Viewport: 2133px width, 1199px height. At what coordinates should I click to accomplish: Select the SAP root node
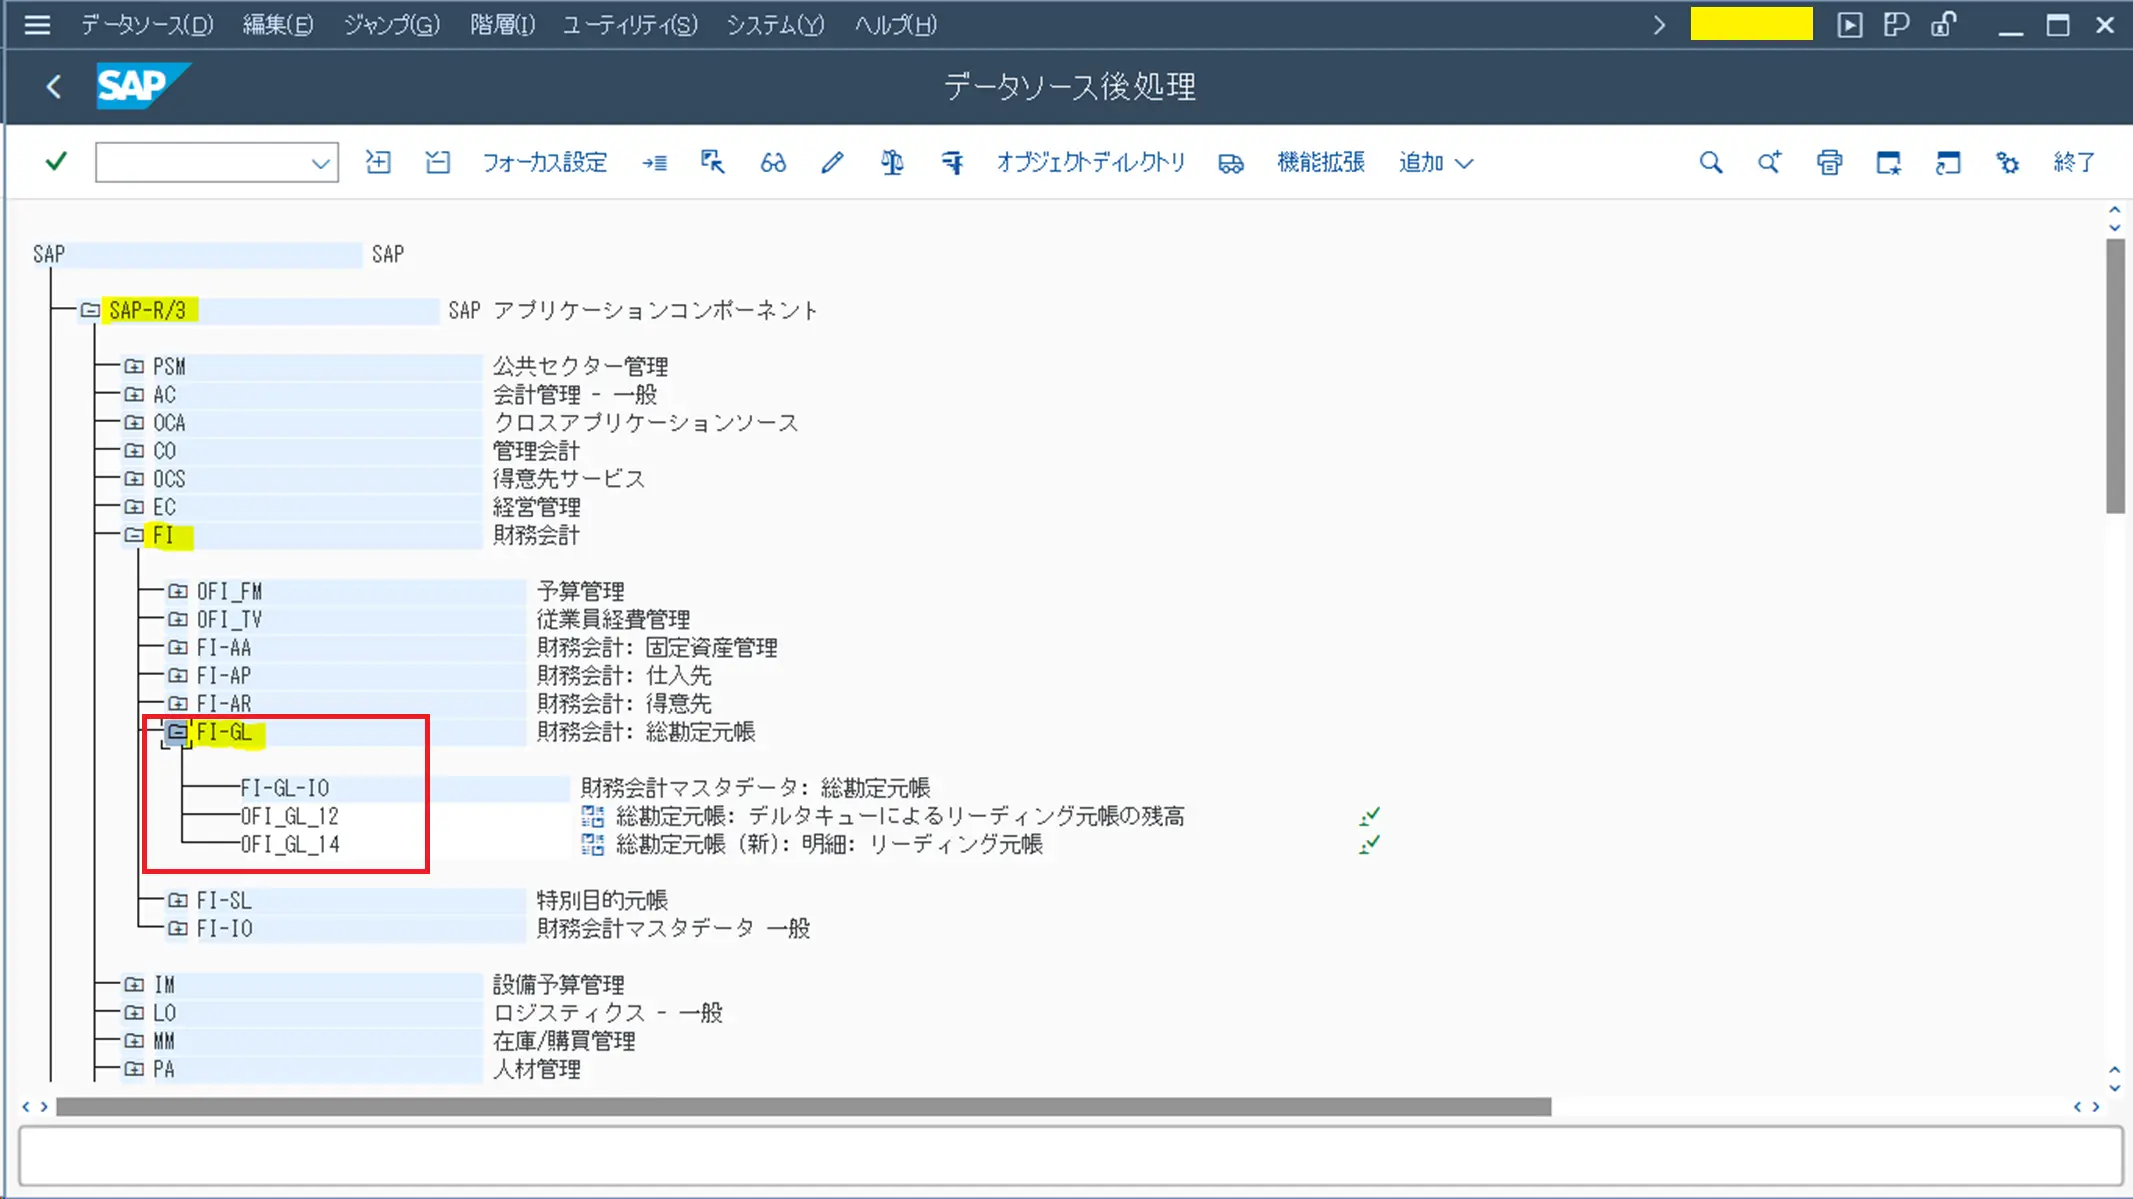(49, 254)
